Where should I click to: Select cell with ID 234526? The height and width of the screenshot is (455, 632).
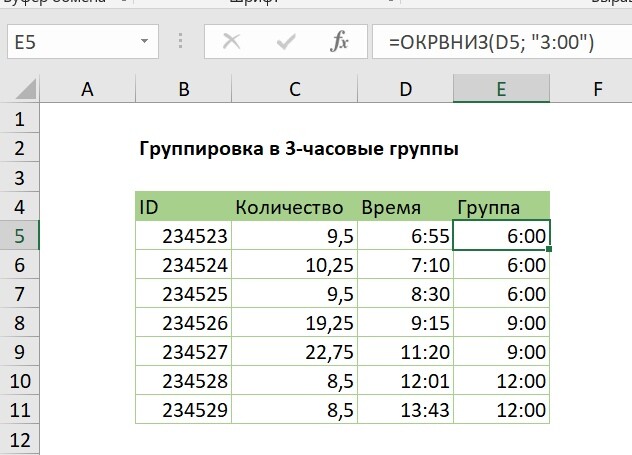click(x=183, y=322)
